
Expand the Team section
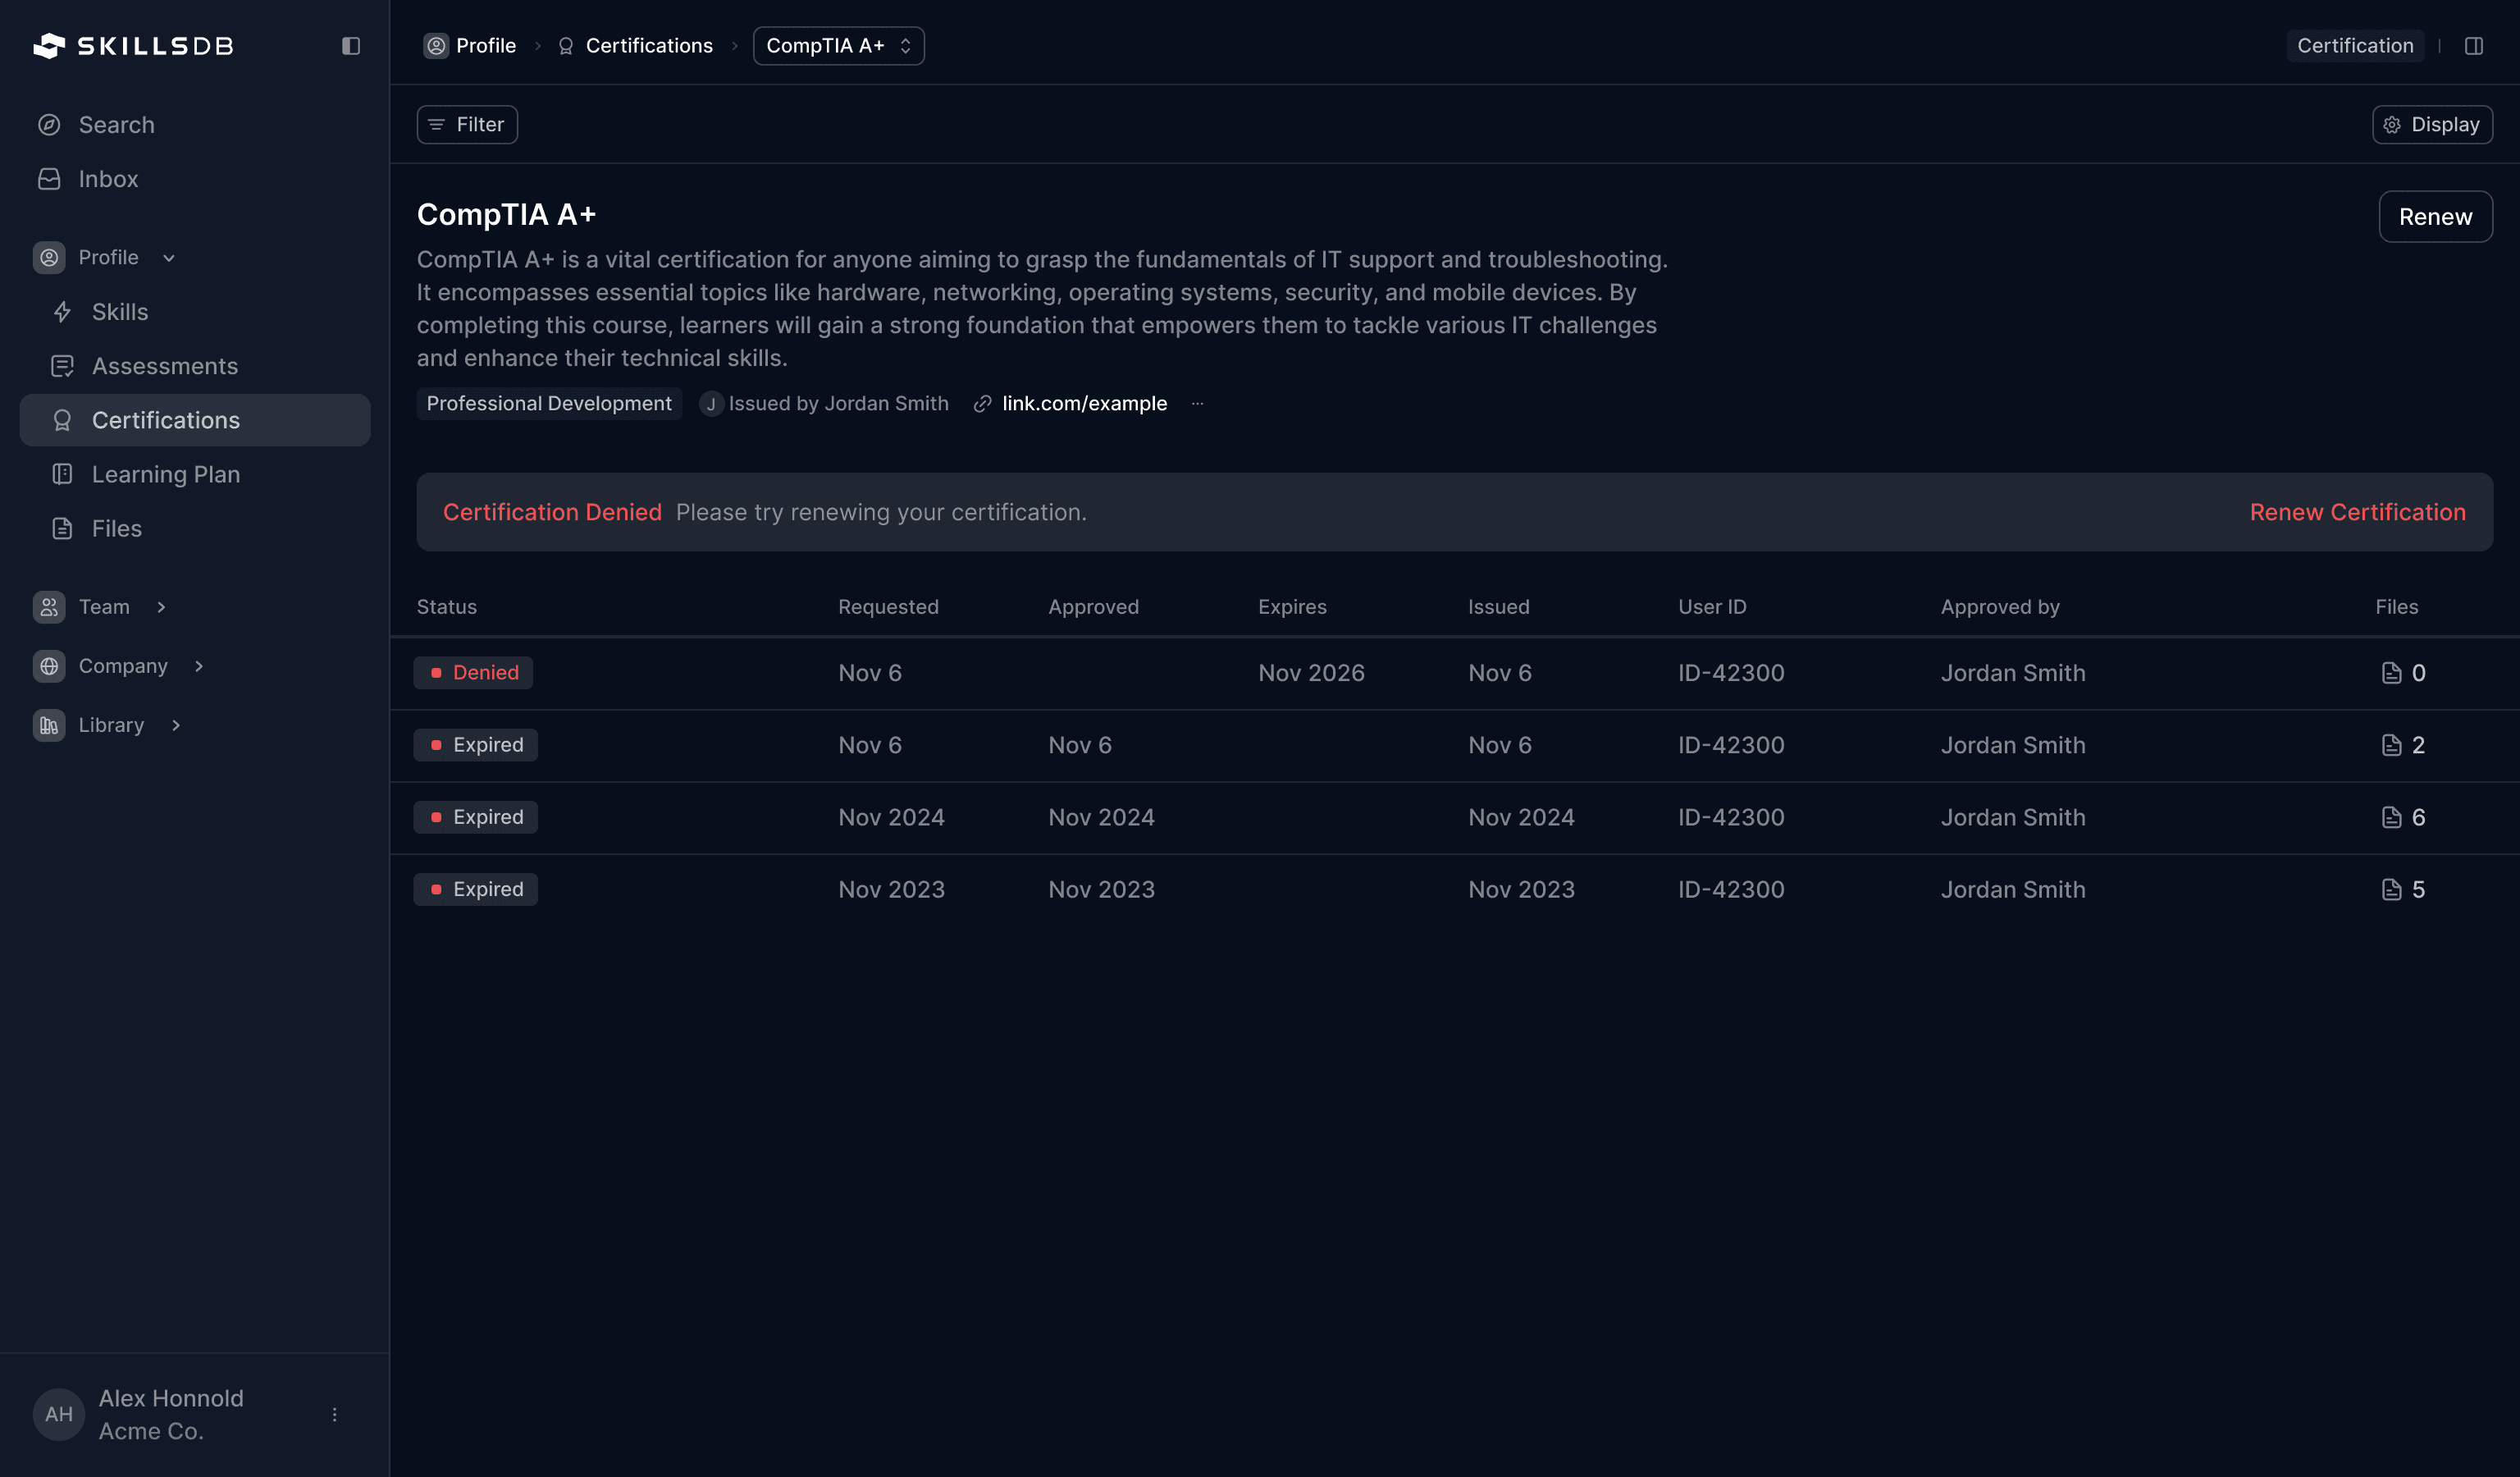click(x=161, y=606)
